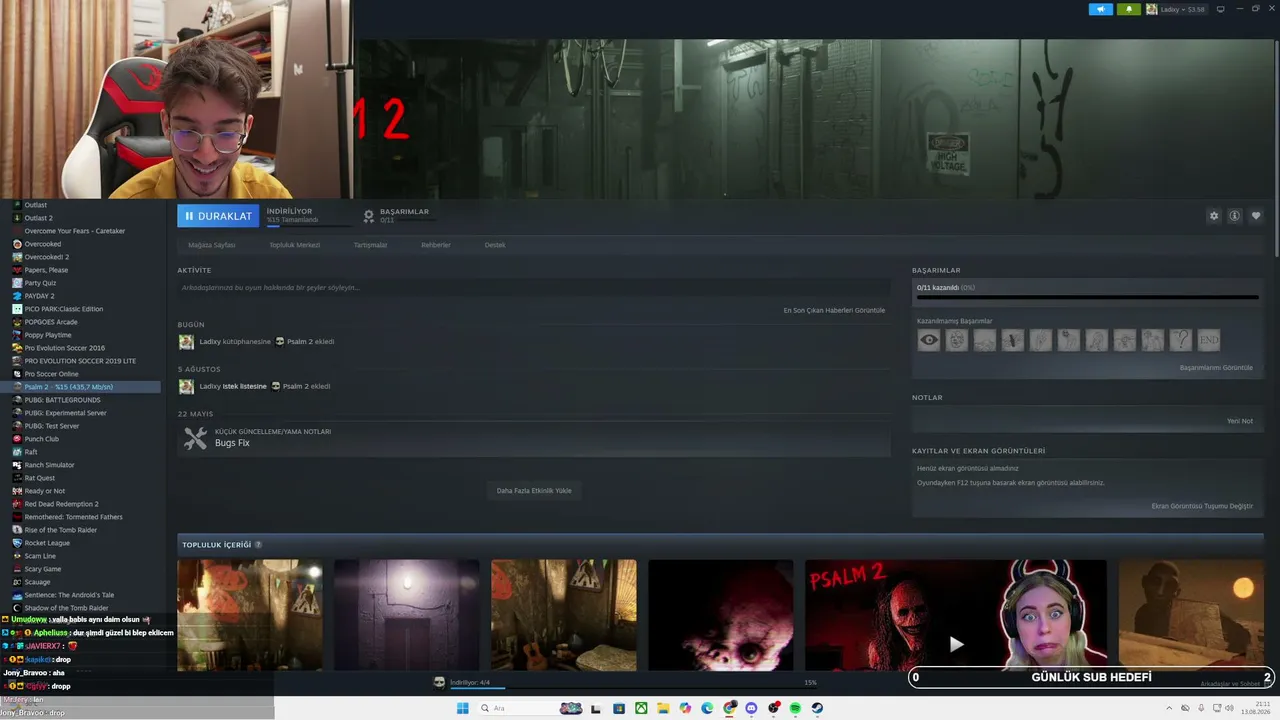The width and height of the screenshot is (1280, 720).
Task: Open Ladixy's profile from the library activity entry
Action: pyautogui.click(x=209, y=342)
